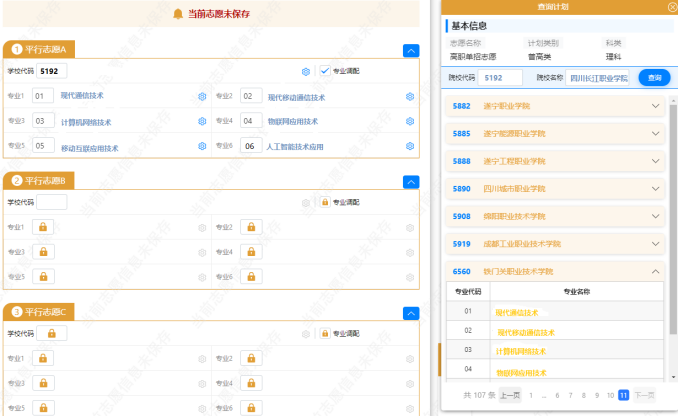Go to page 10 in pagination
The image size is (679, 416).
click(609, 395)
